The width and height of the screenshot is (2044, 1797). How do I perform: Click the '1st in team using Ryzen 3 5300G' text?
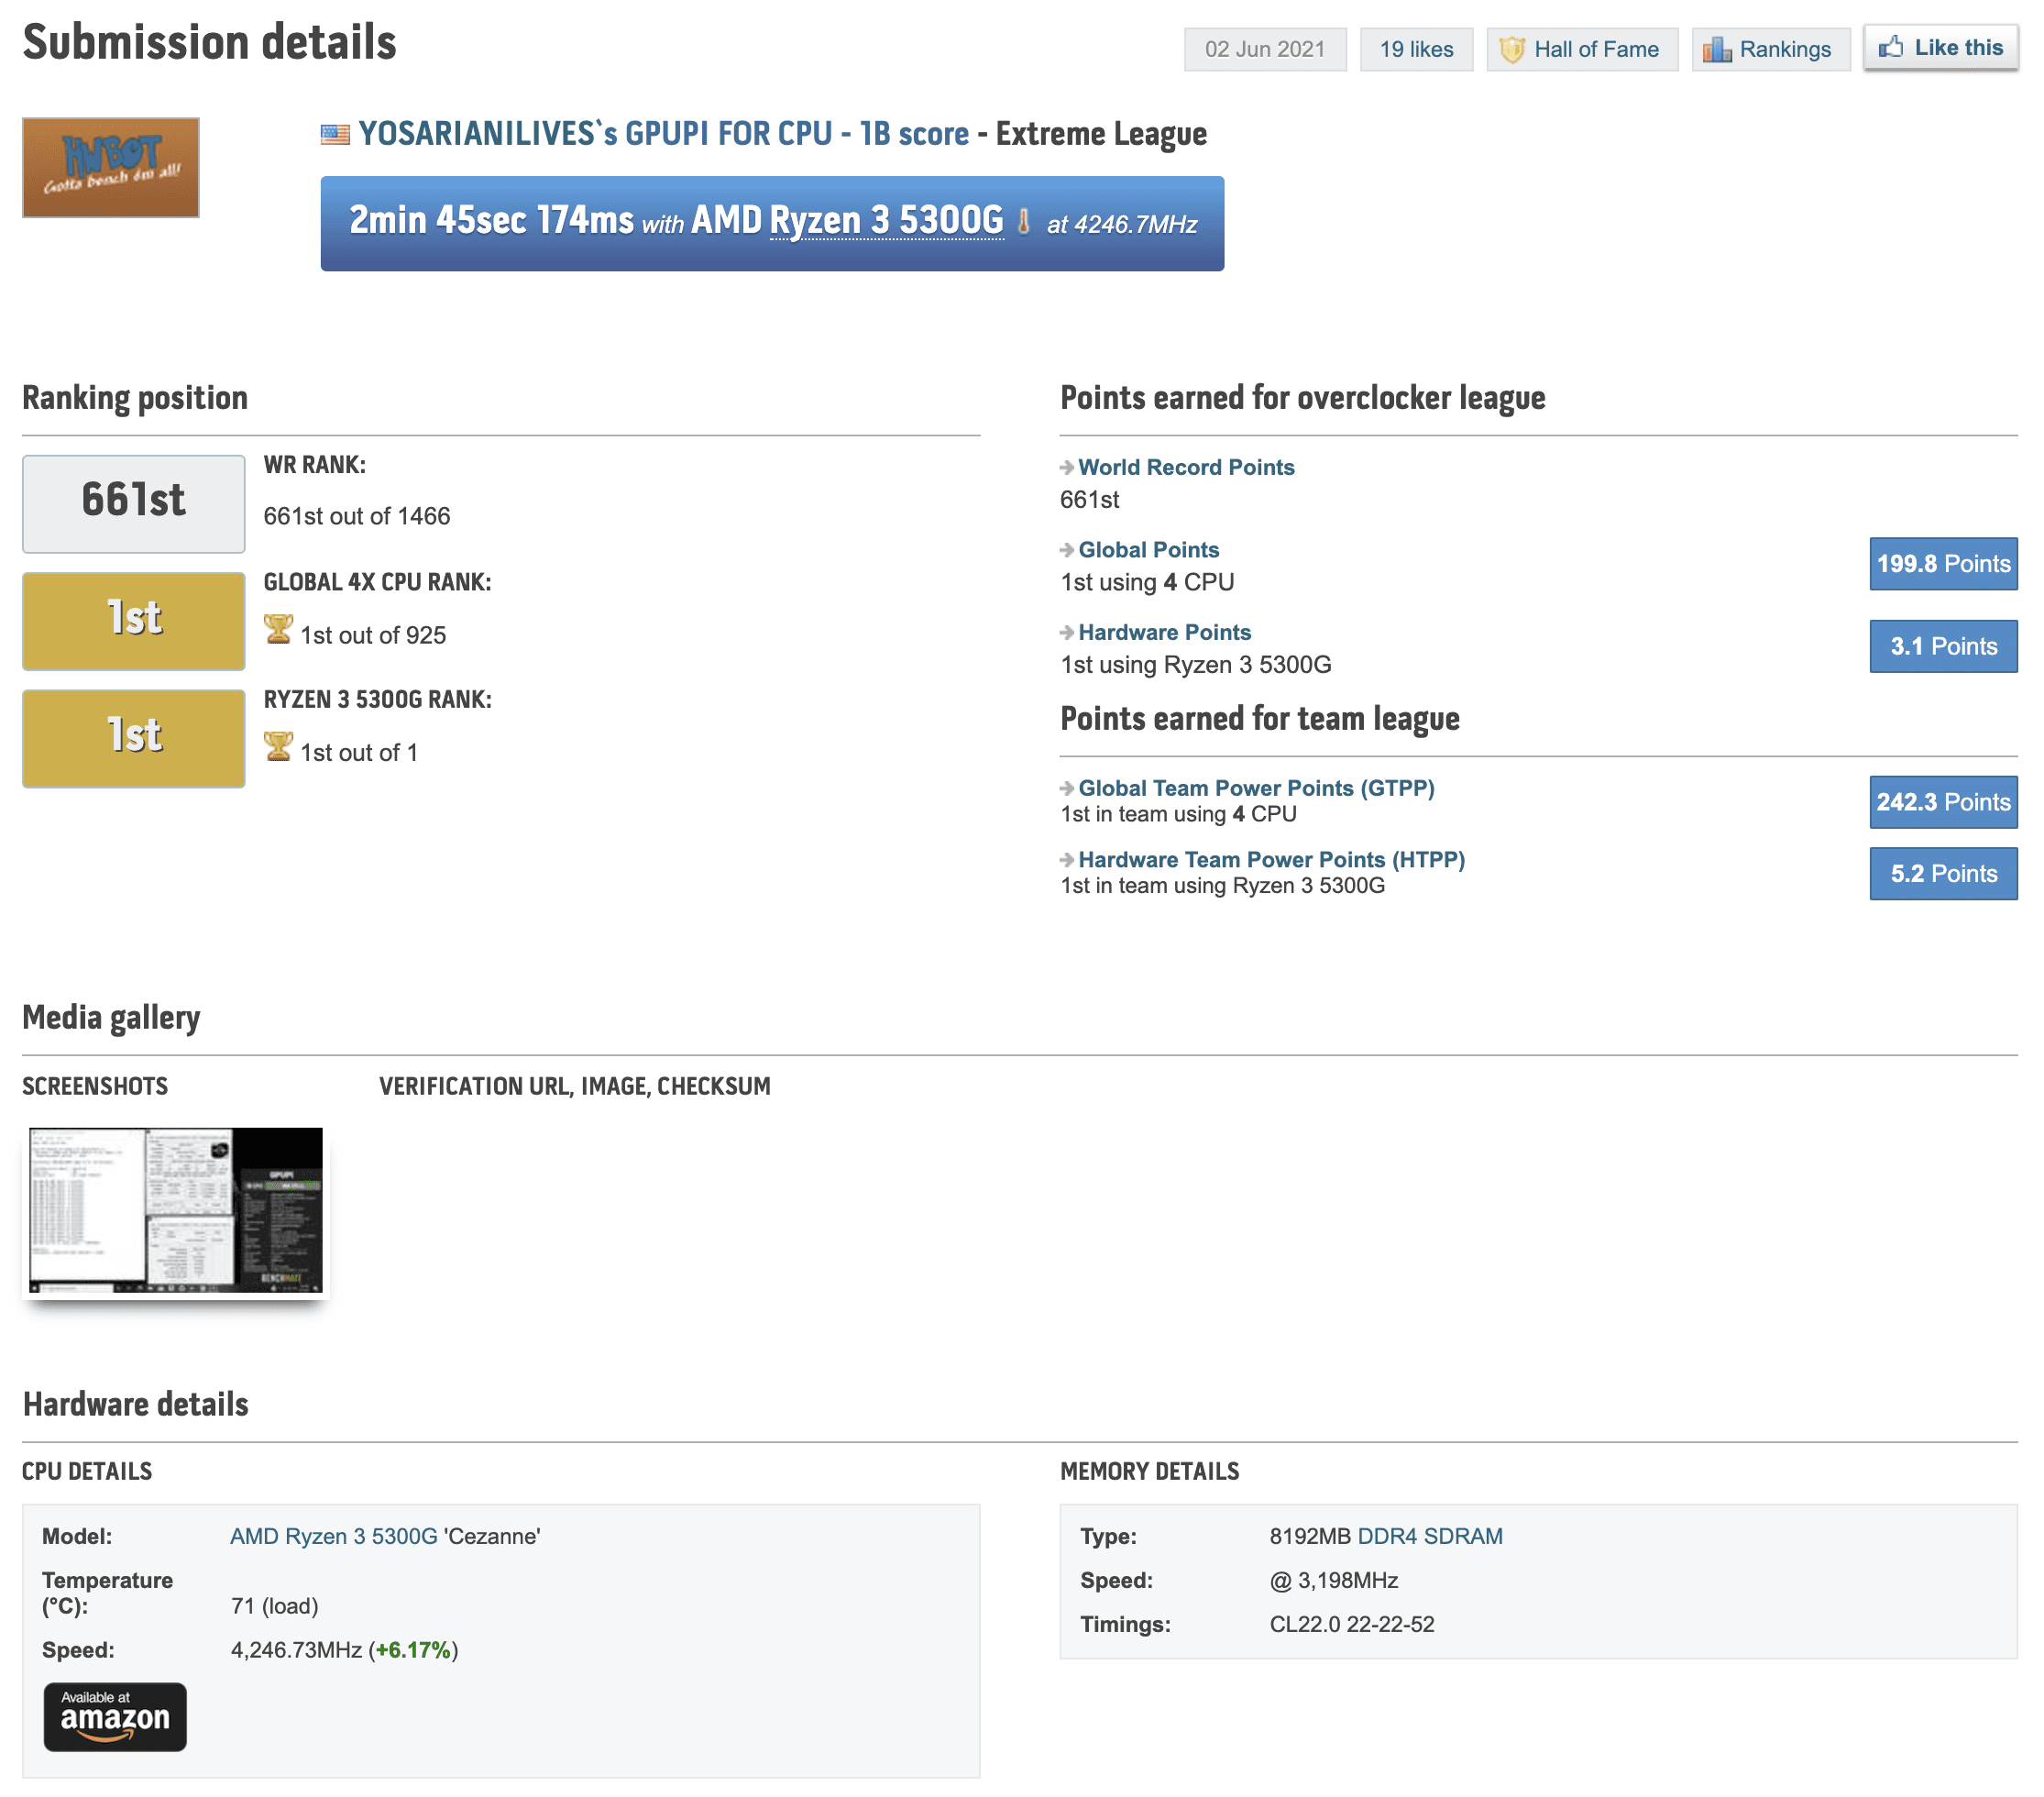[1223, 886]
